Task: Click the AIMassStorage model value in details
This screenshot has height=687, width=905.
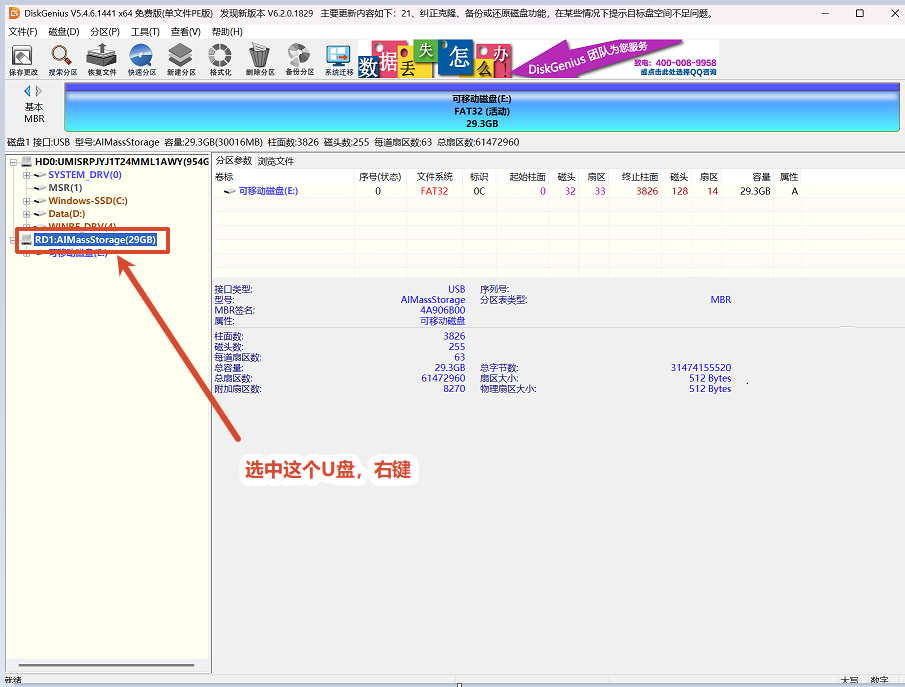Action: click(433, 300)
